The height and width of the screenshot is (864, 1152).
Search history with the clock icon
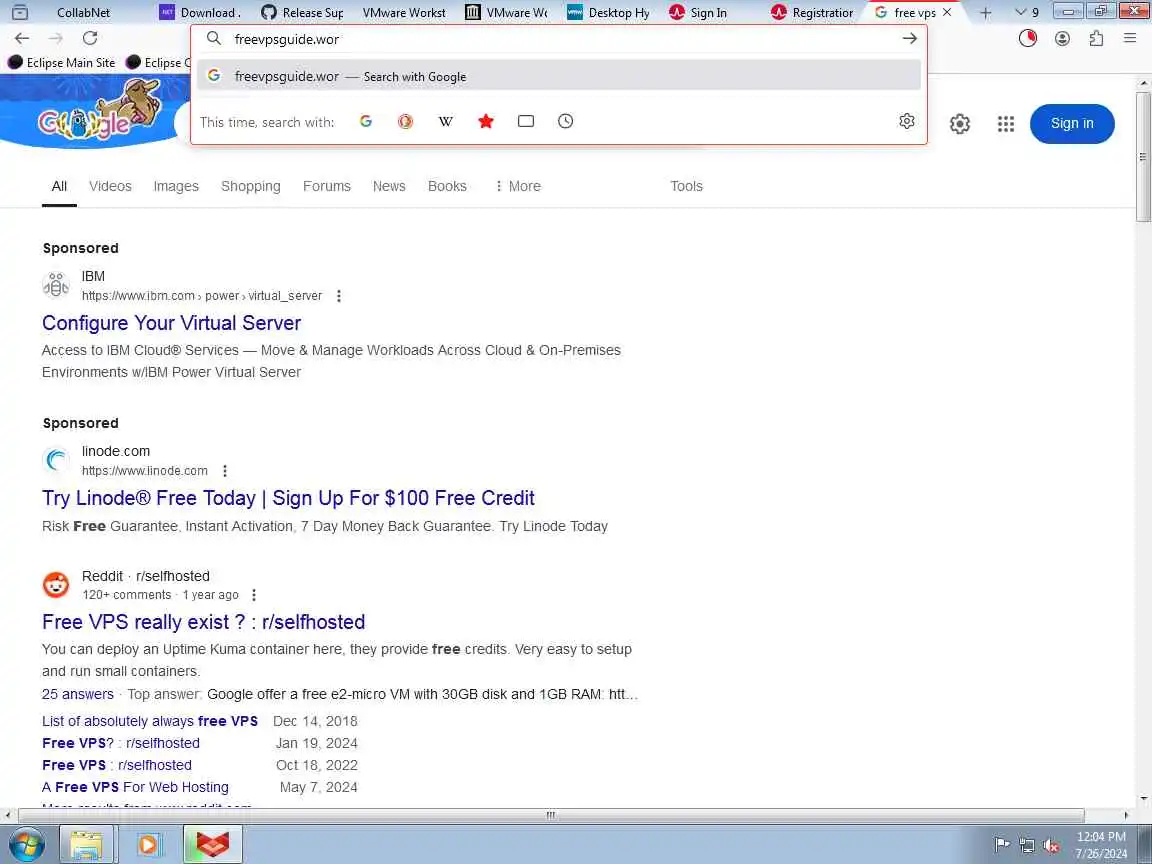click(x=565, y=121)
